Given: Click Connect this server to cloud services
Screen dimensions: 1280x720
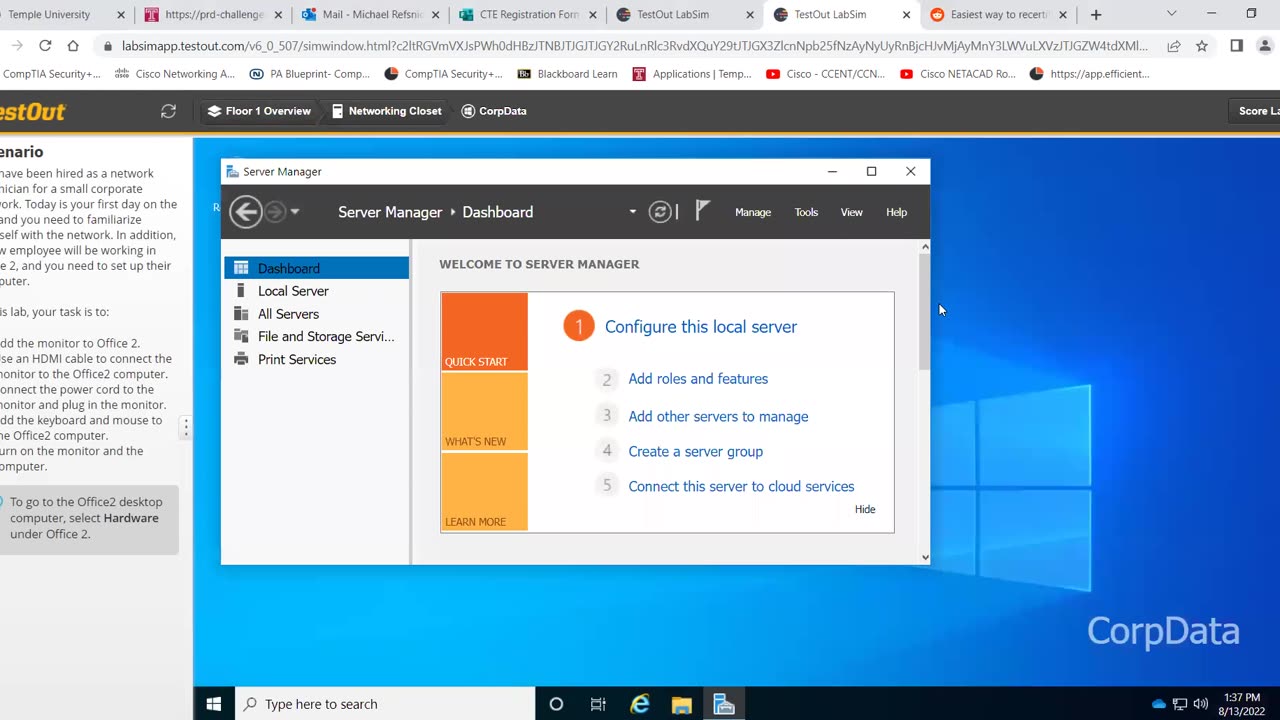Looking at the screenshot, I should [x=741, y=486].
